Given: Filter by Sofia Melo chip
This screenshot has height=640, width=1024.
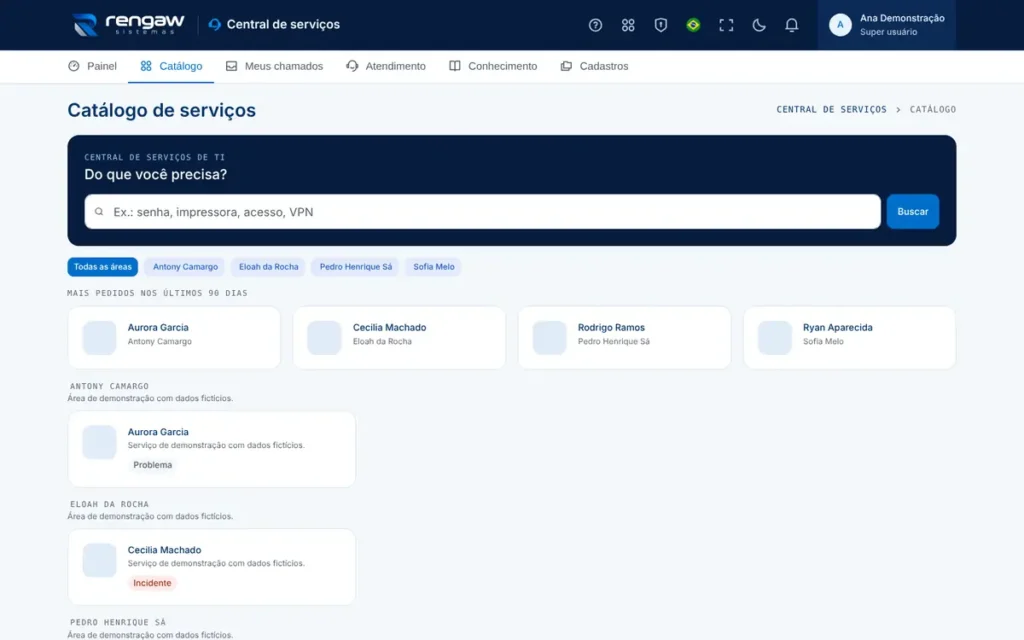Looking at the screenshot, I should coord(434,266).
